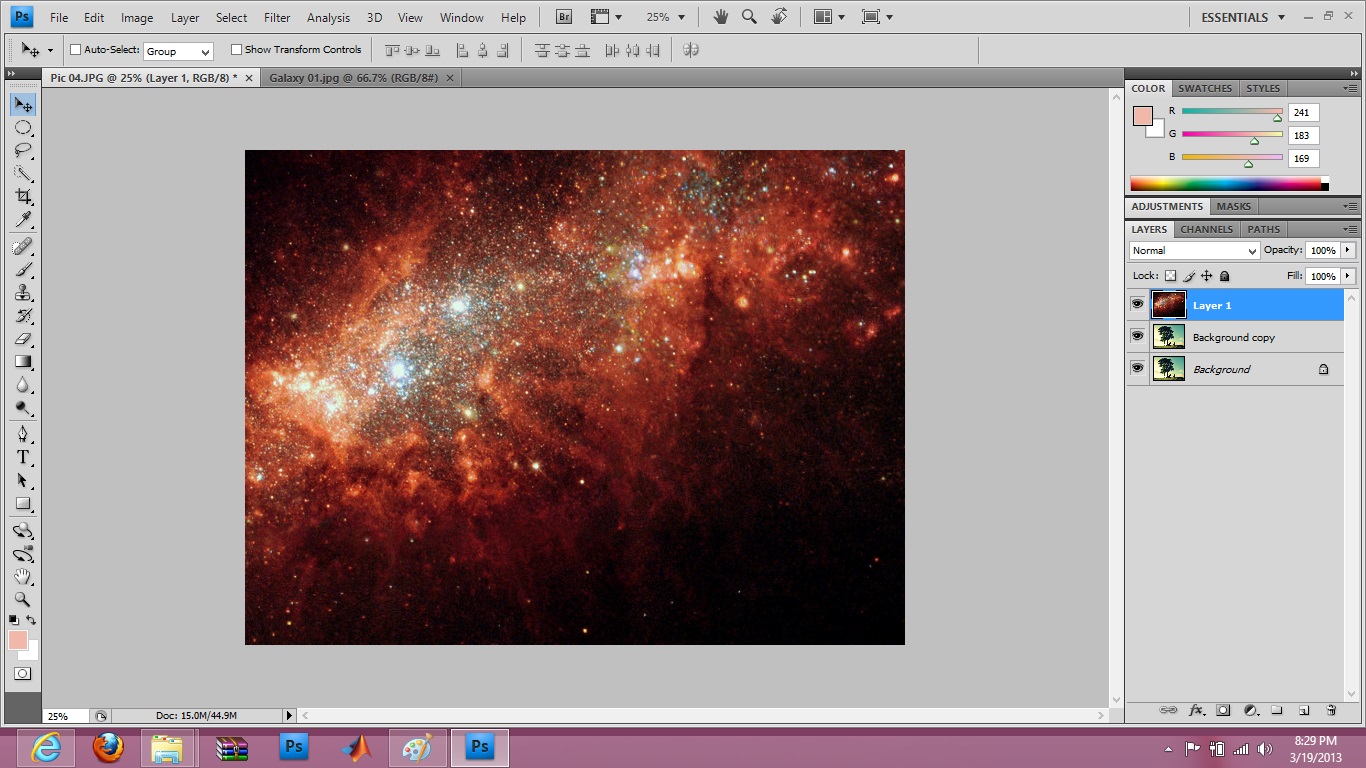Select the Path Selection tool

pyautogui.click(x=23, y=481)
